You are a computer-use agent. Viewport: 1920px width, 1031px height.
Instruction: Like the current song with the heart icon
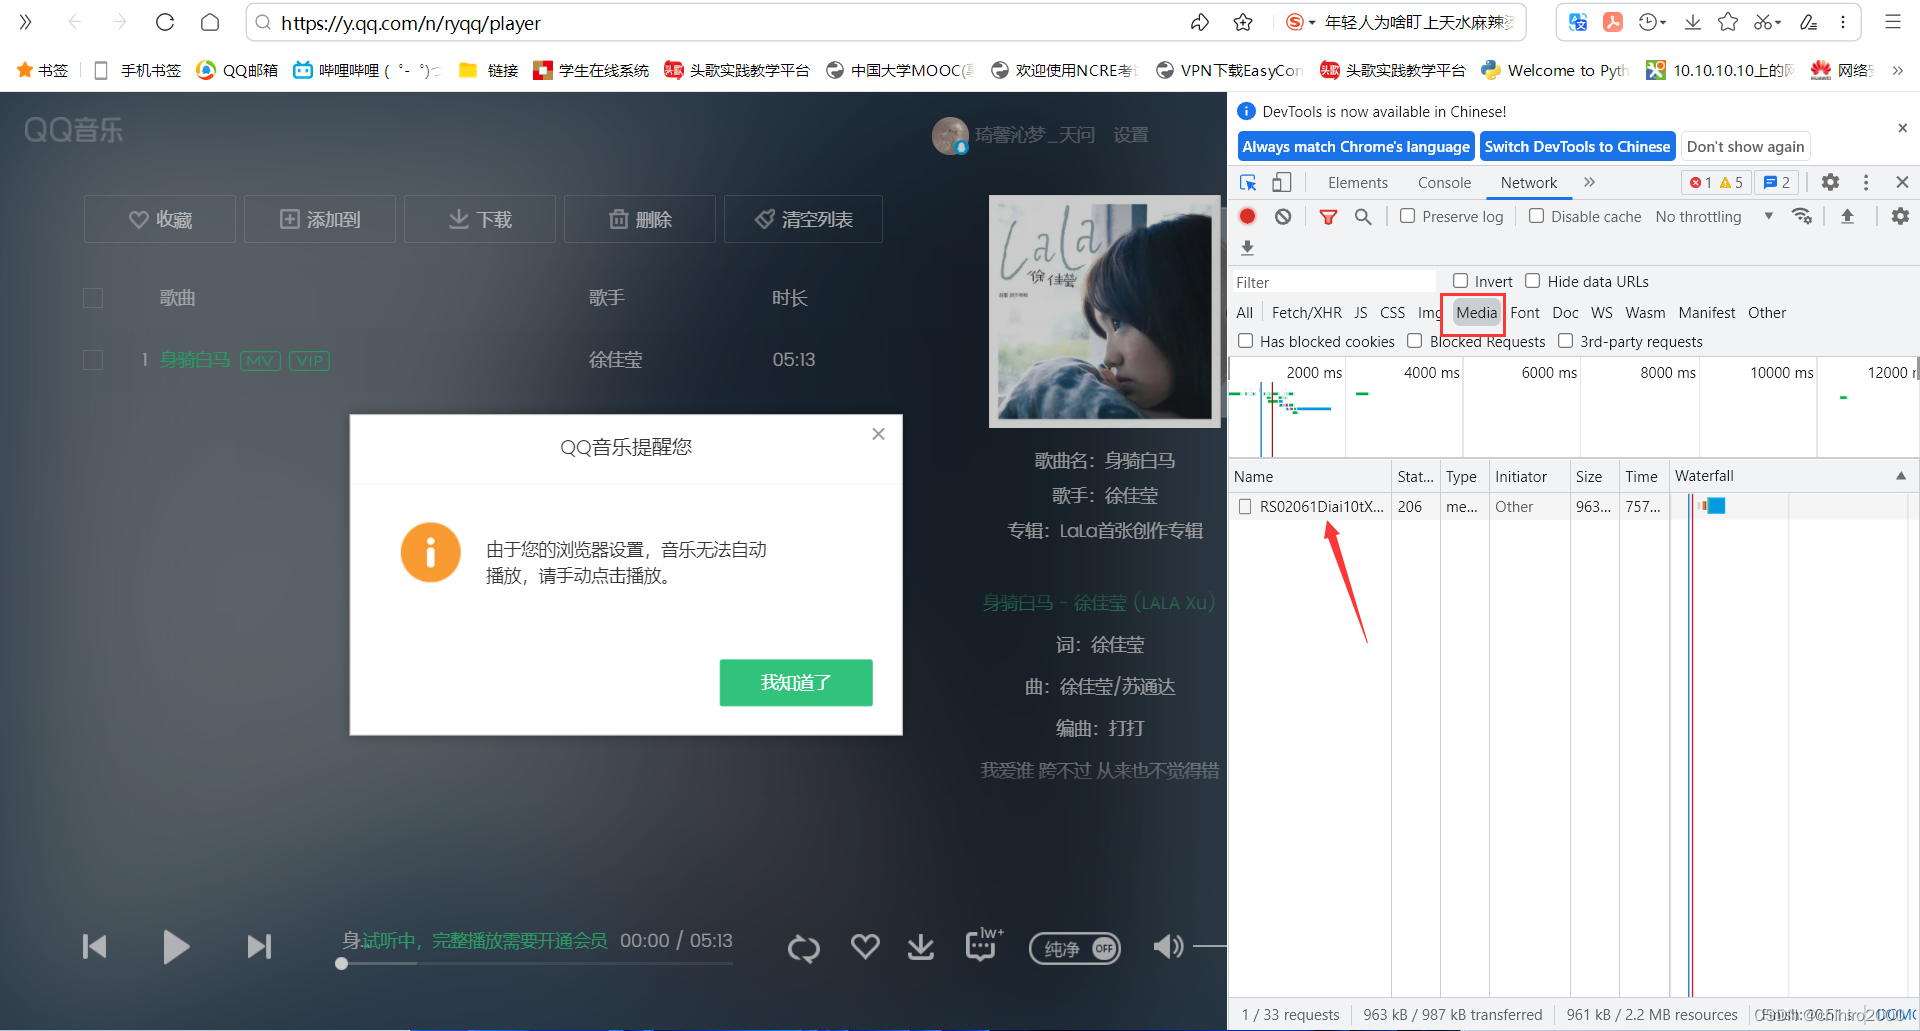pos(865,946)
